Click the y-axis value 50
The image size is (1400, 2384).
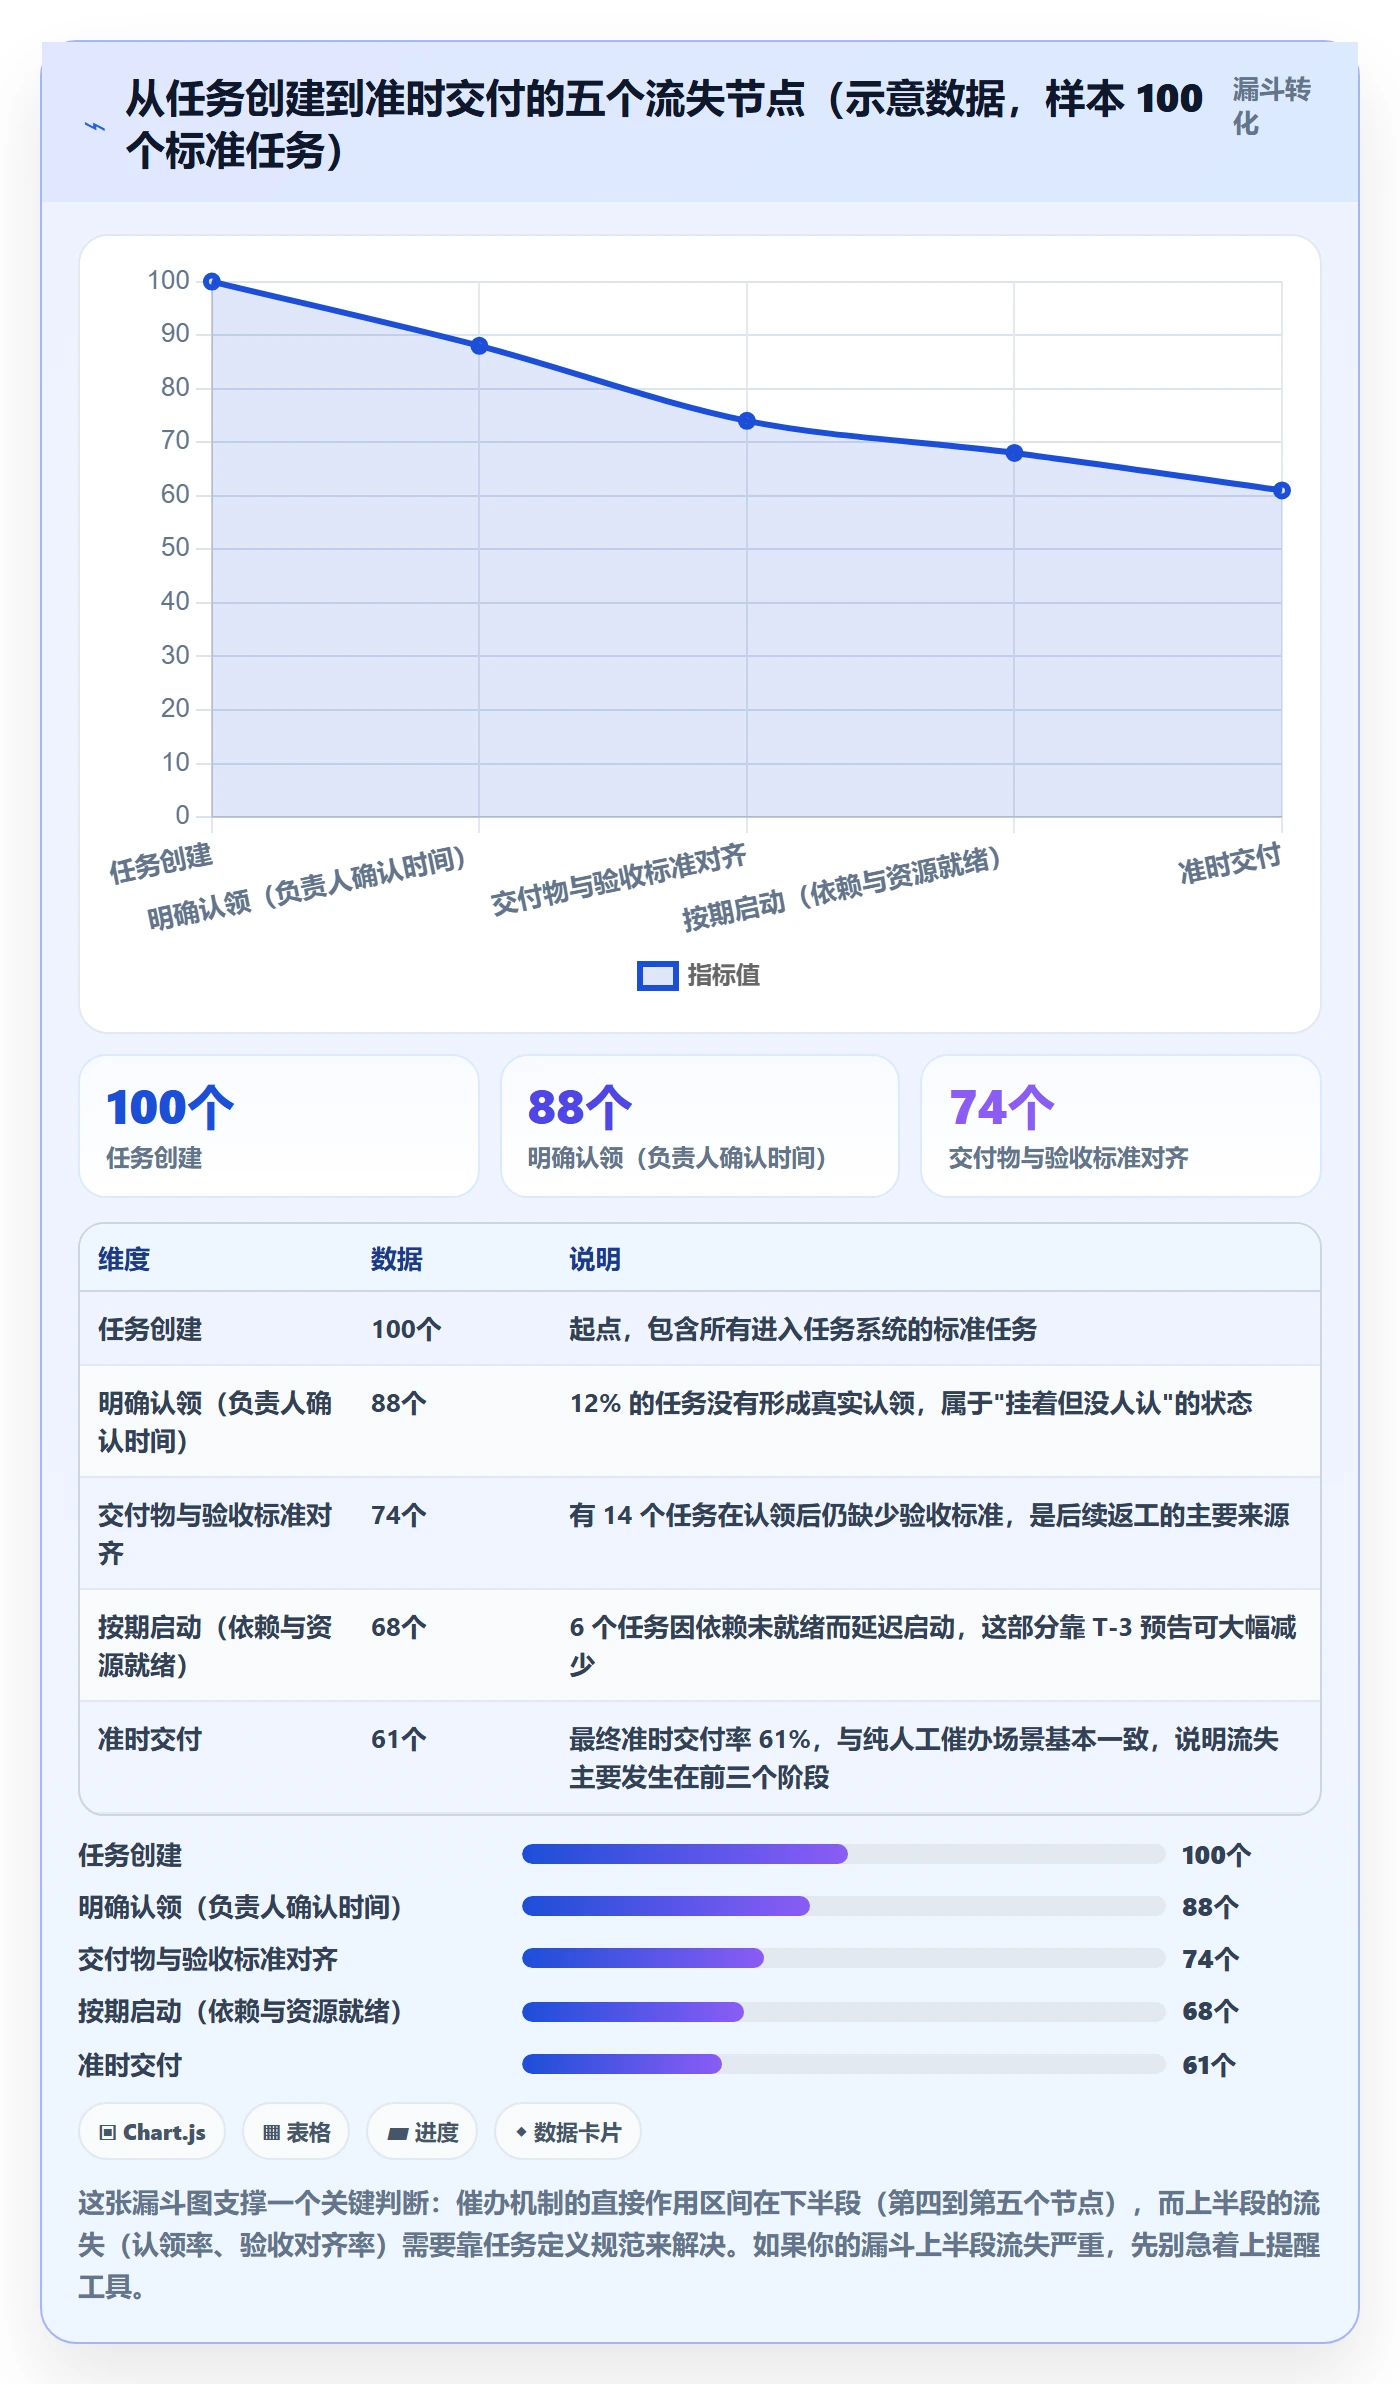pyautogui.click(x=175, y=548)
